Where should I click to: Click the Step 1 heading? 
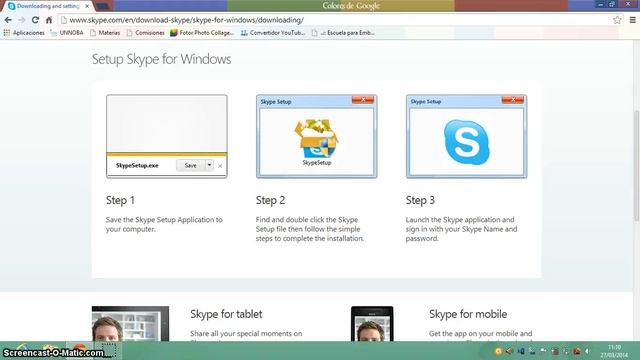click(120, 200)
